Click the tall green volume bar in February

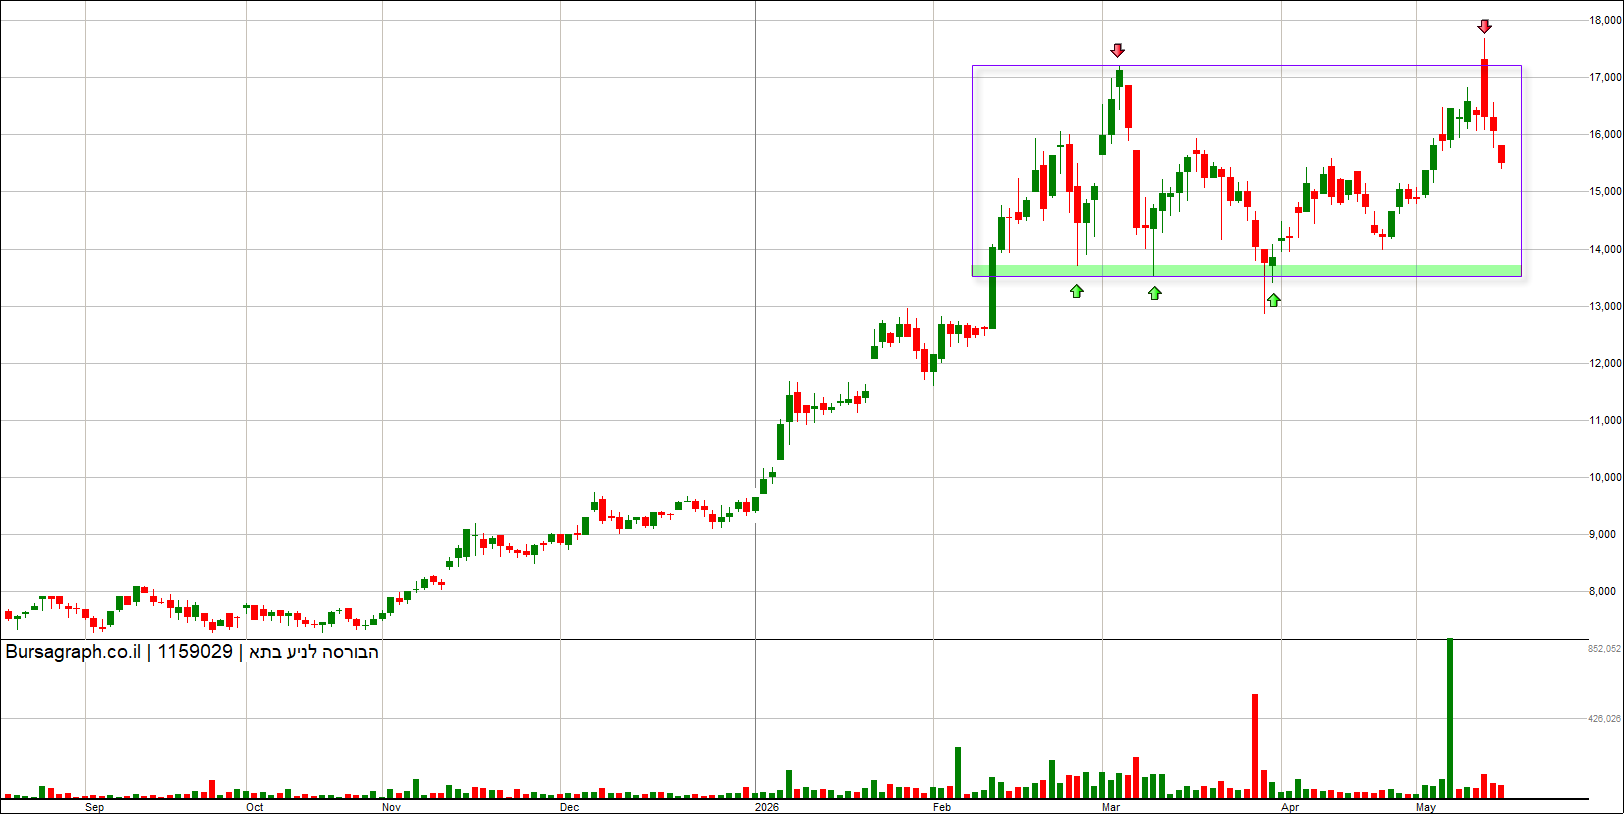pos(957,772)
